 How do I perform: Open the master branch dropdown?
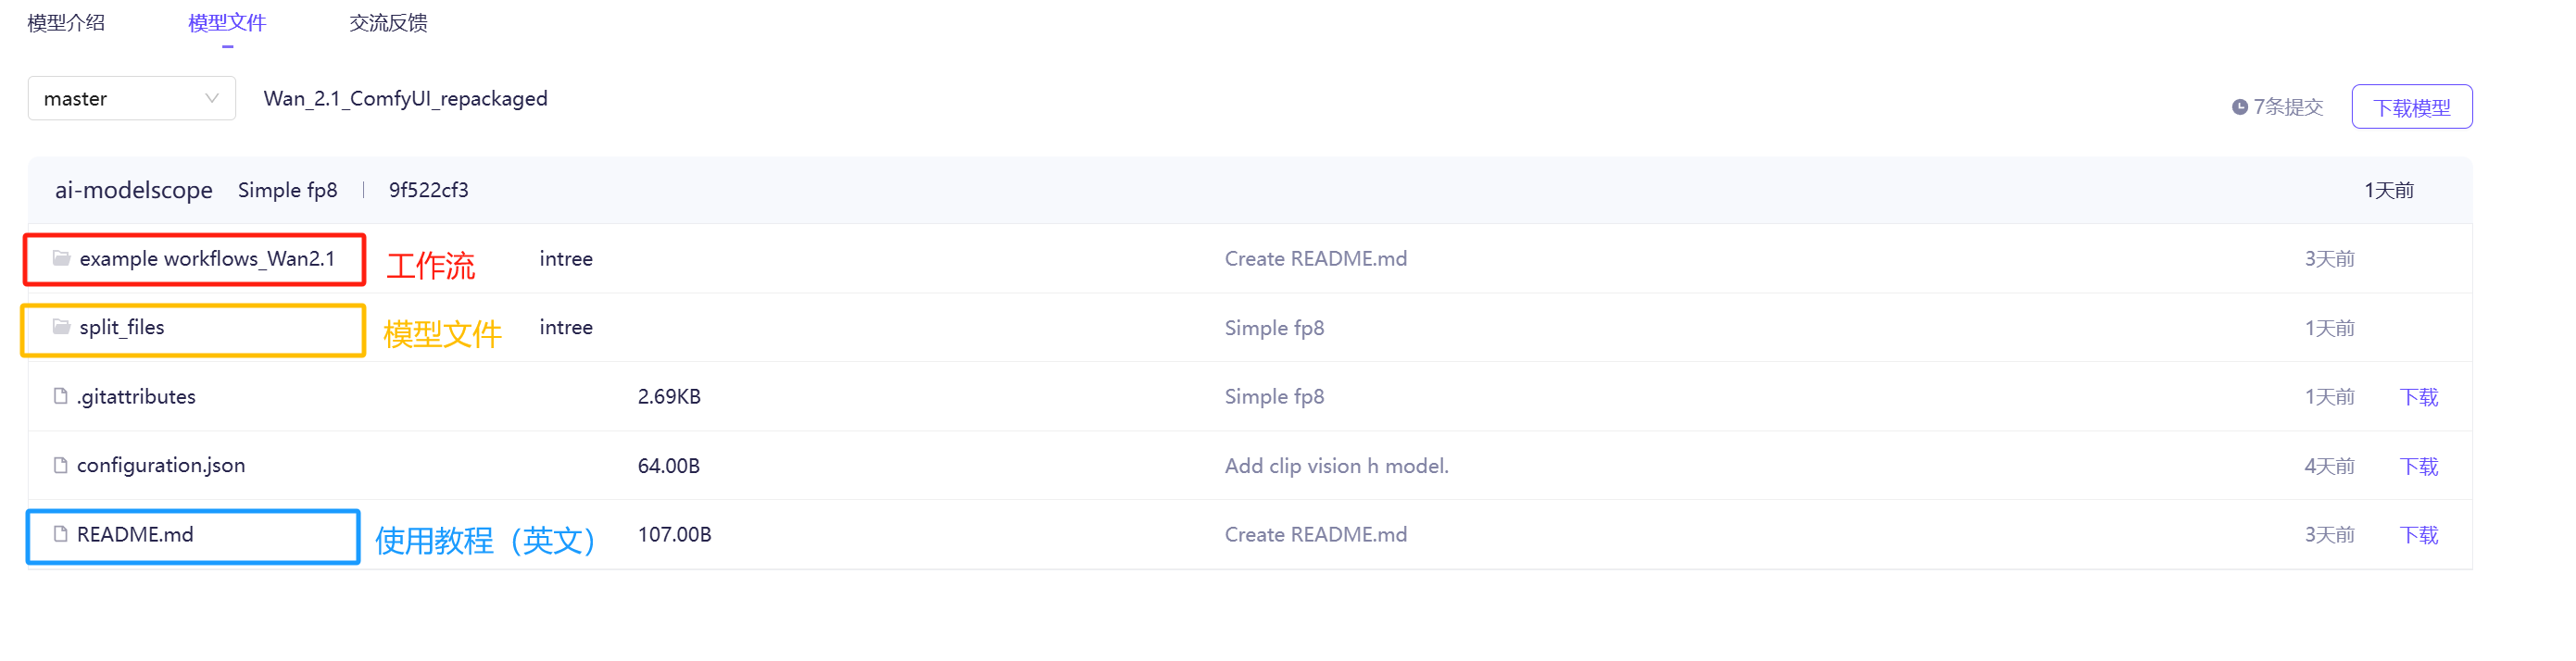[130, 99]
